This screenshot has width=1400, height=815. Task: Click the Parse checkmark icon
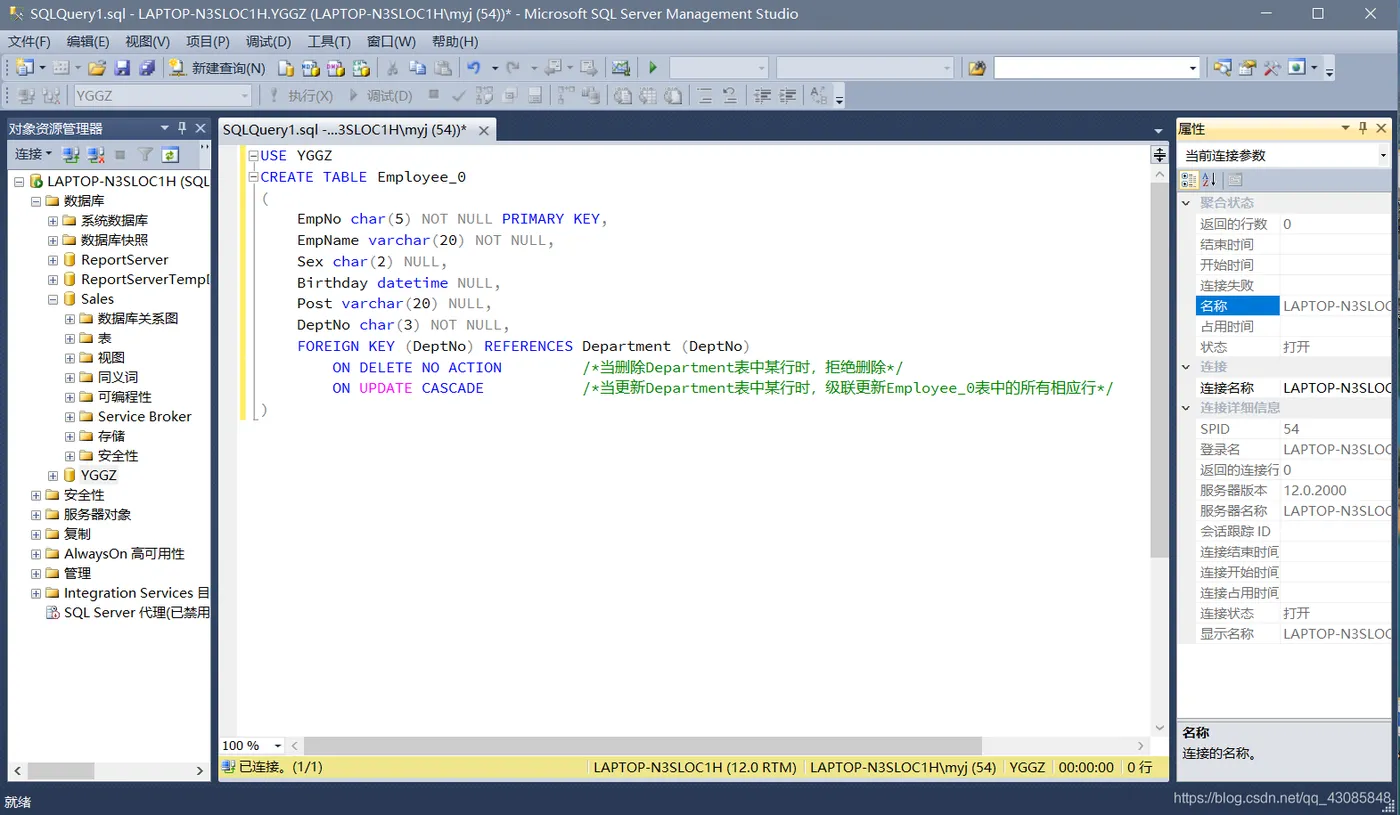click(459, 96)
